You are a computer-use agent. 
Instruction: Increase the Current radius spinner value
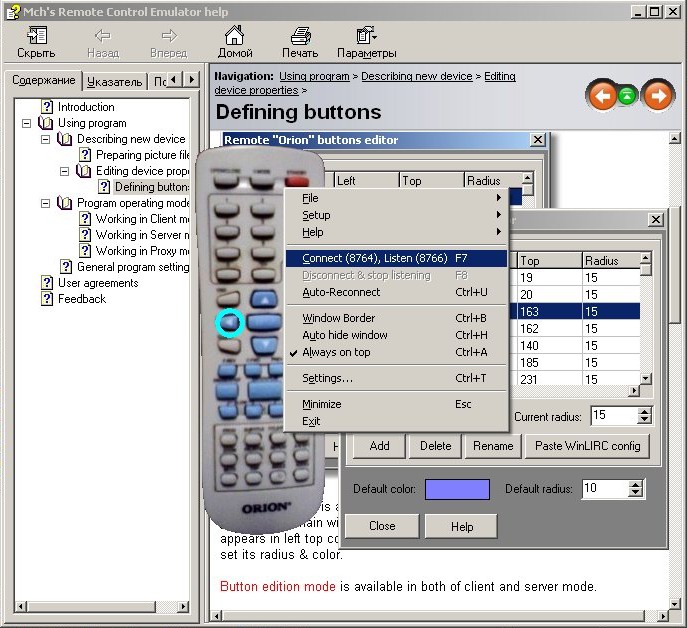(x=644, y=411)
